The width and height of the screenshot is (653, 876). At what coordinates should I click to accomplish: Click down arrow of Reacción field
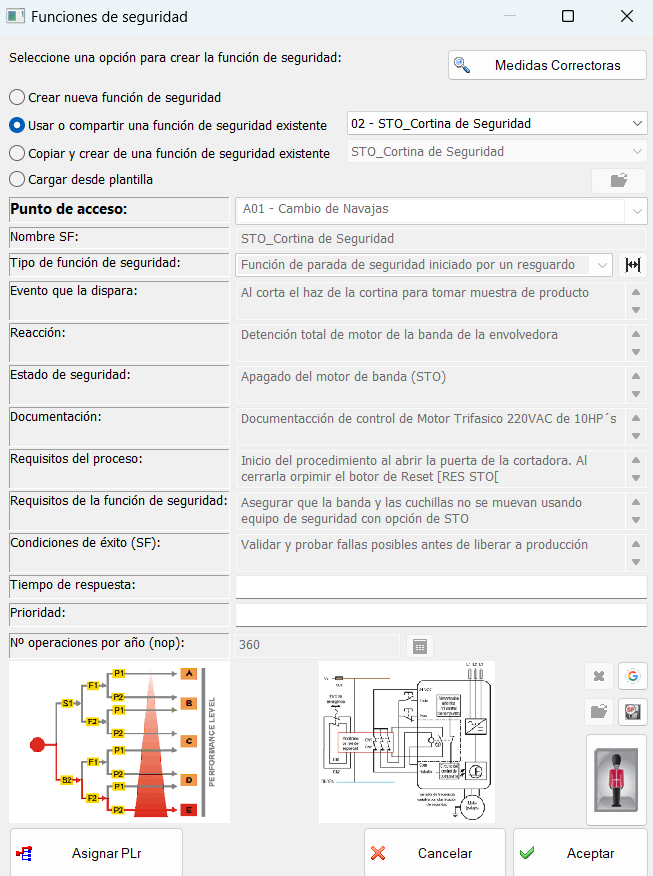pyautogui.click(x=636, y=352)
